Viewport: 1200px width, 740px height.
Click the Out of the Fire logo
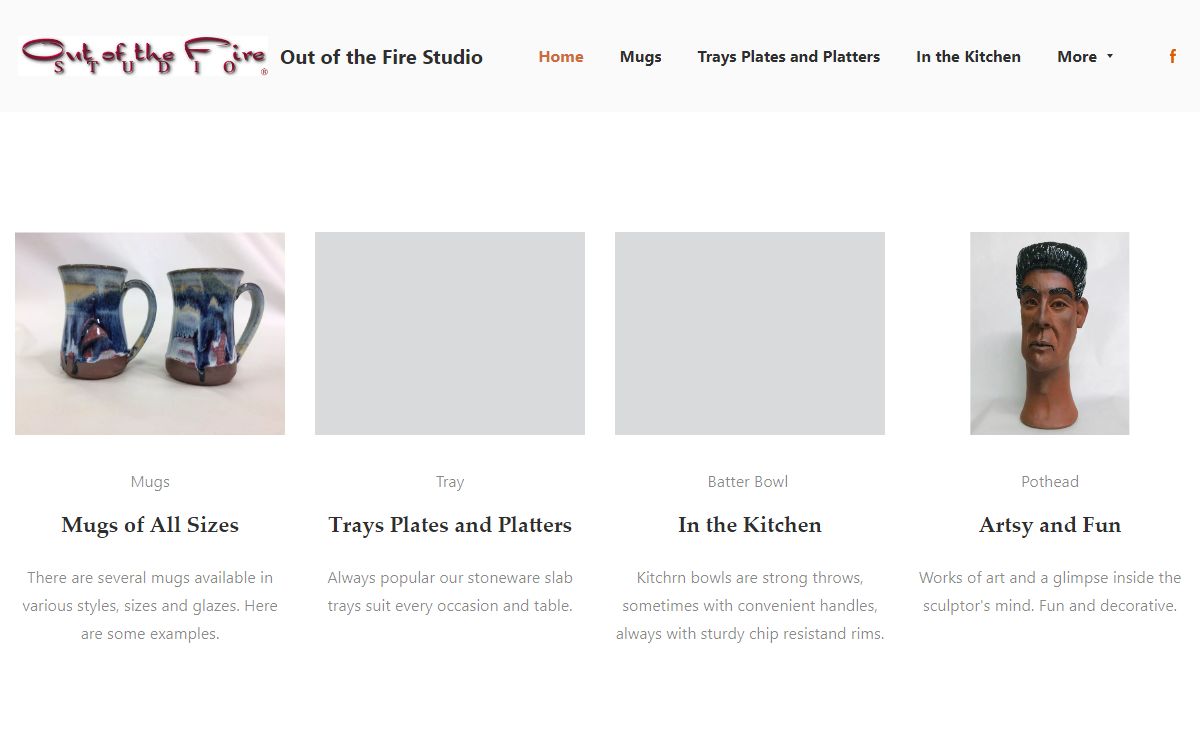[144, 56]
